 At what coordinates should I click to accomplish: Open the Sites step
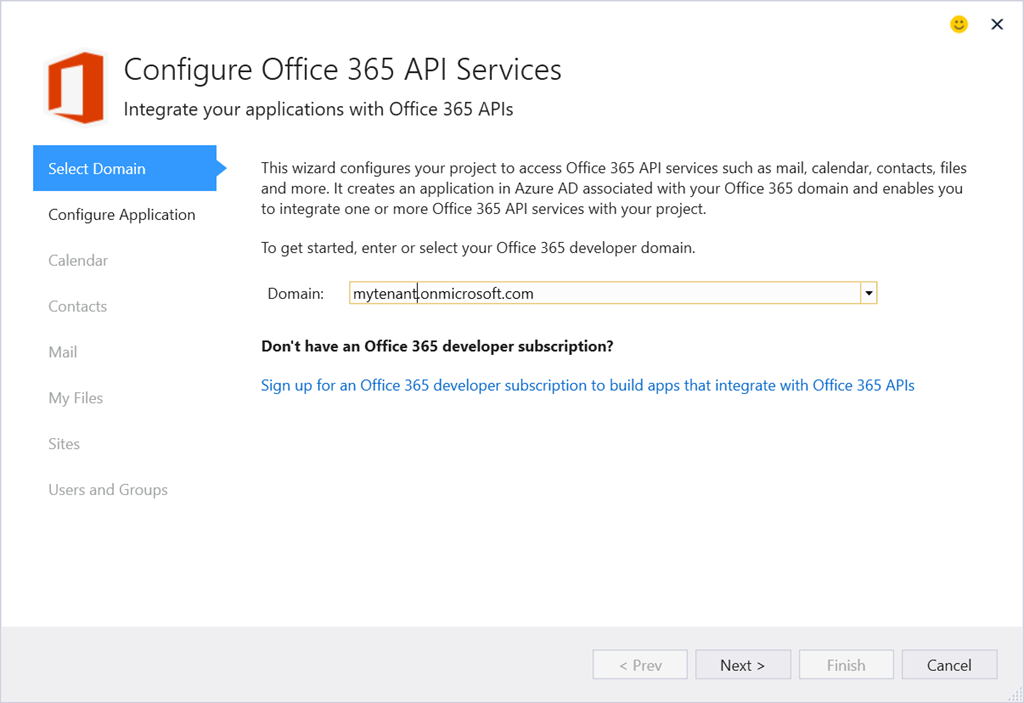[64, 444]
